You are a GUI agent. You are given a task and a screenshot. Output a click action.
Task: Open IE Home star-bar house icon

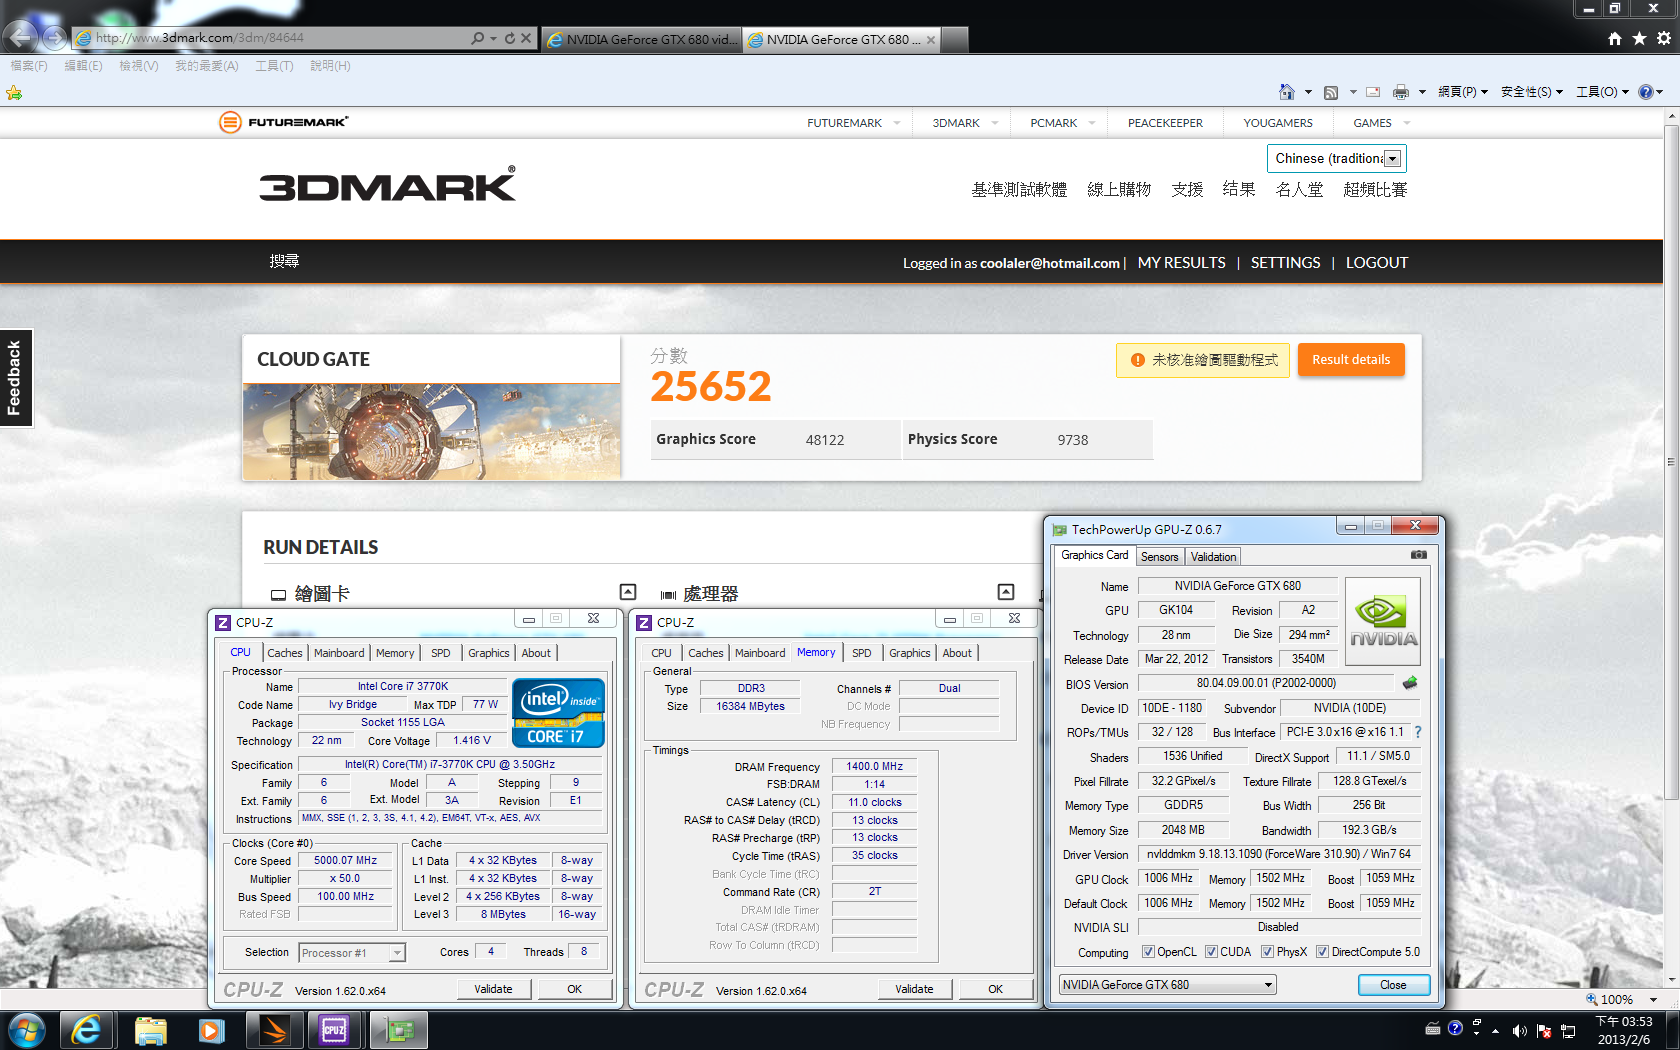[1615, 38]
